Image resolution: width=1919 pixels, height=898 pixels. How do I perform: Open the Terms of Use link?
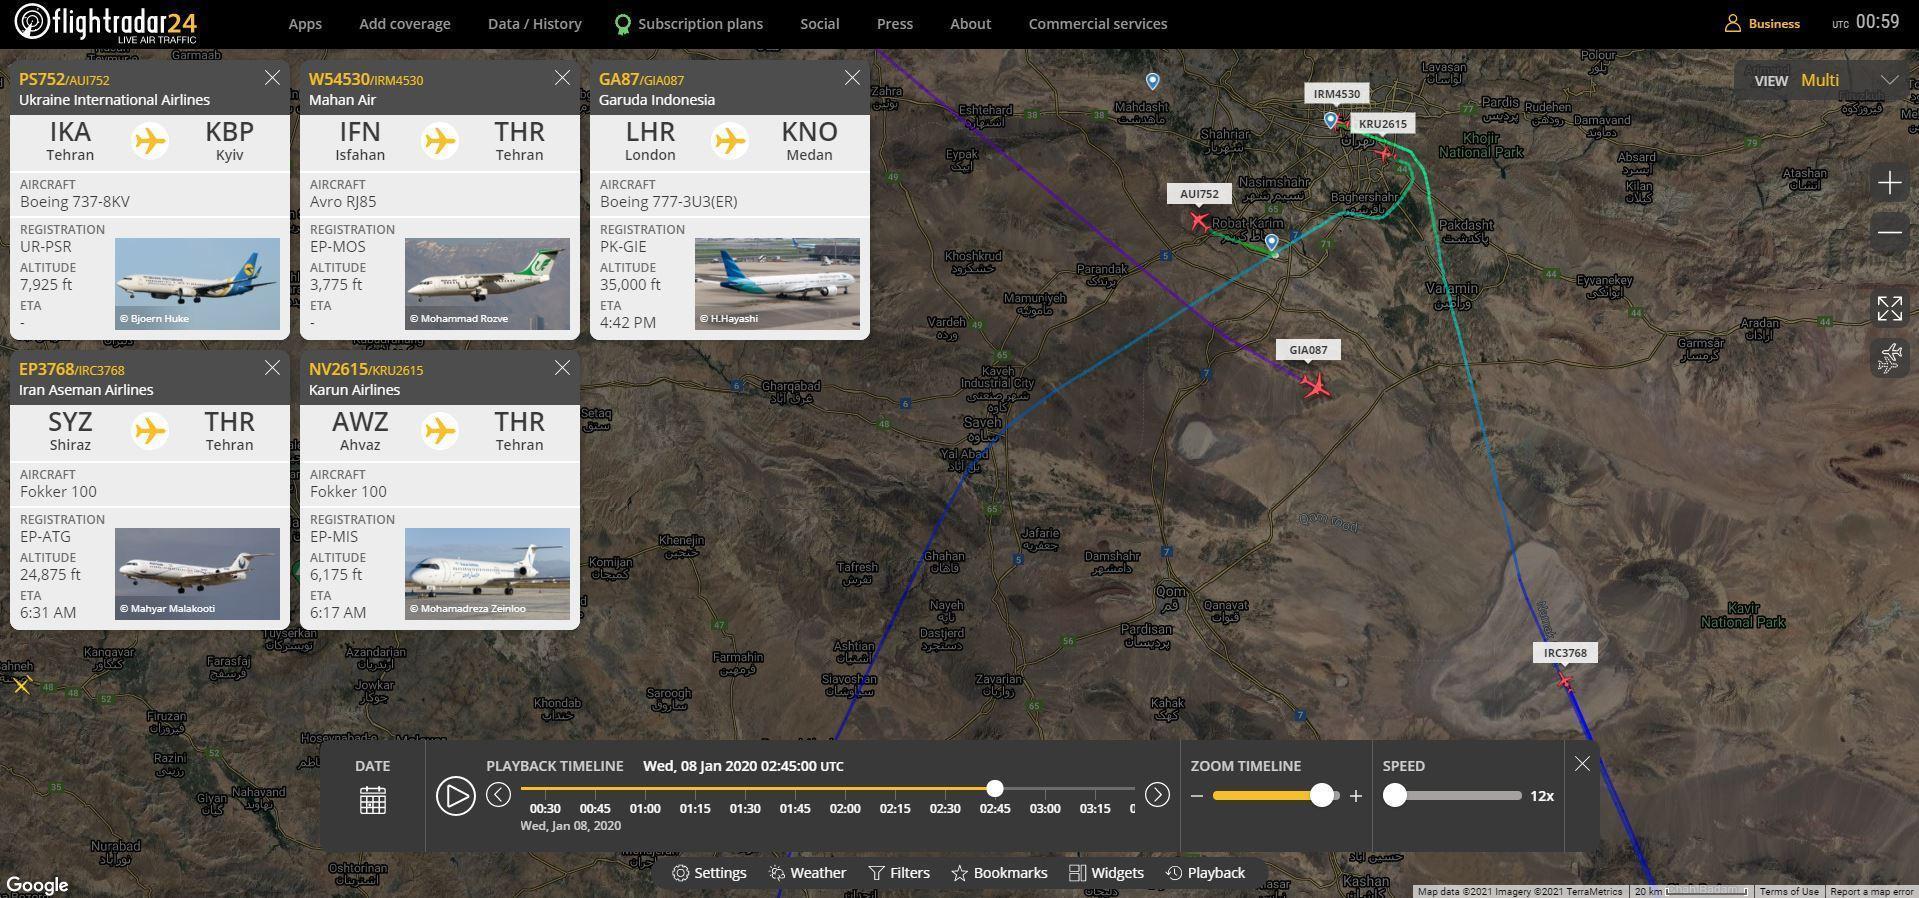pos(1789,891)
